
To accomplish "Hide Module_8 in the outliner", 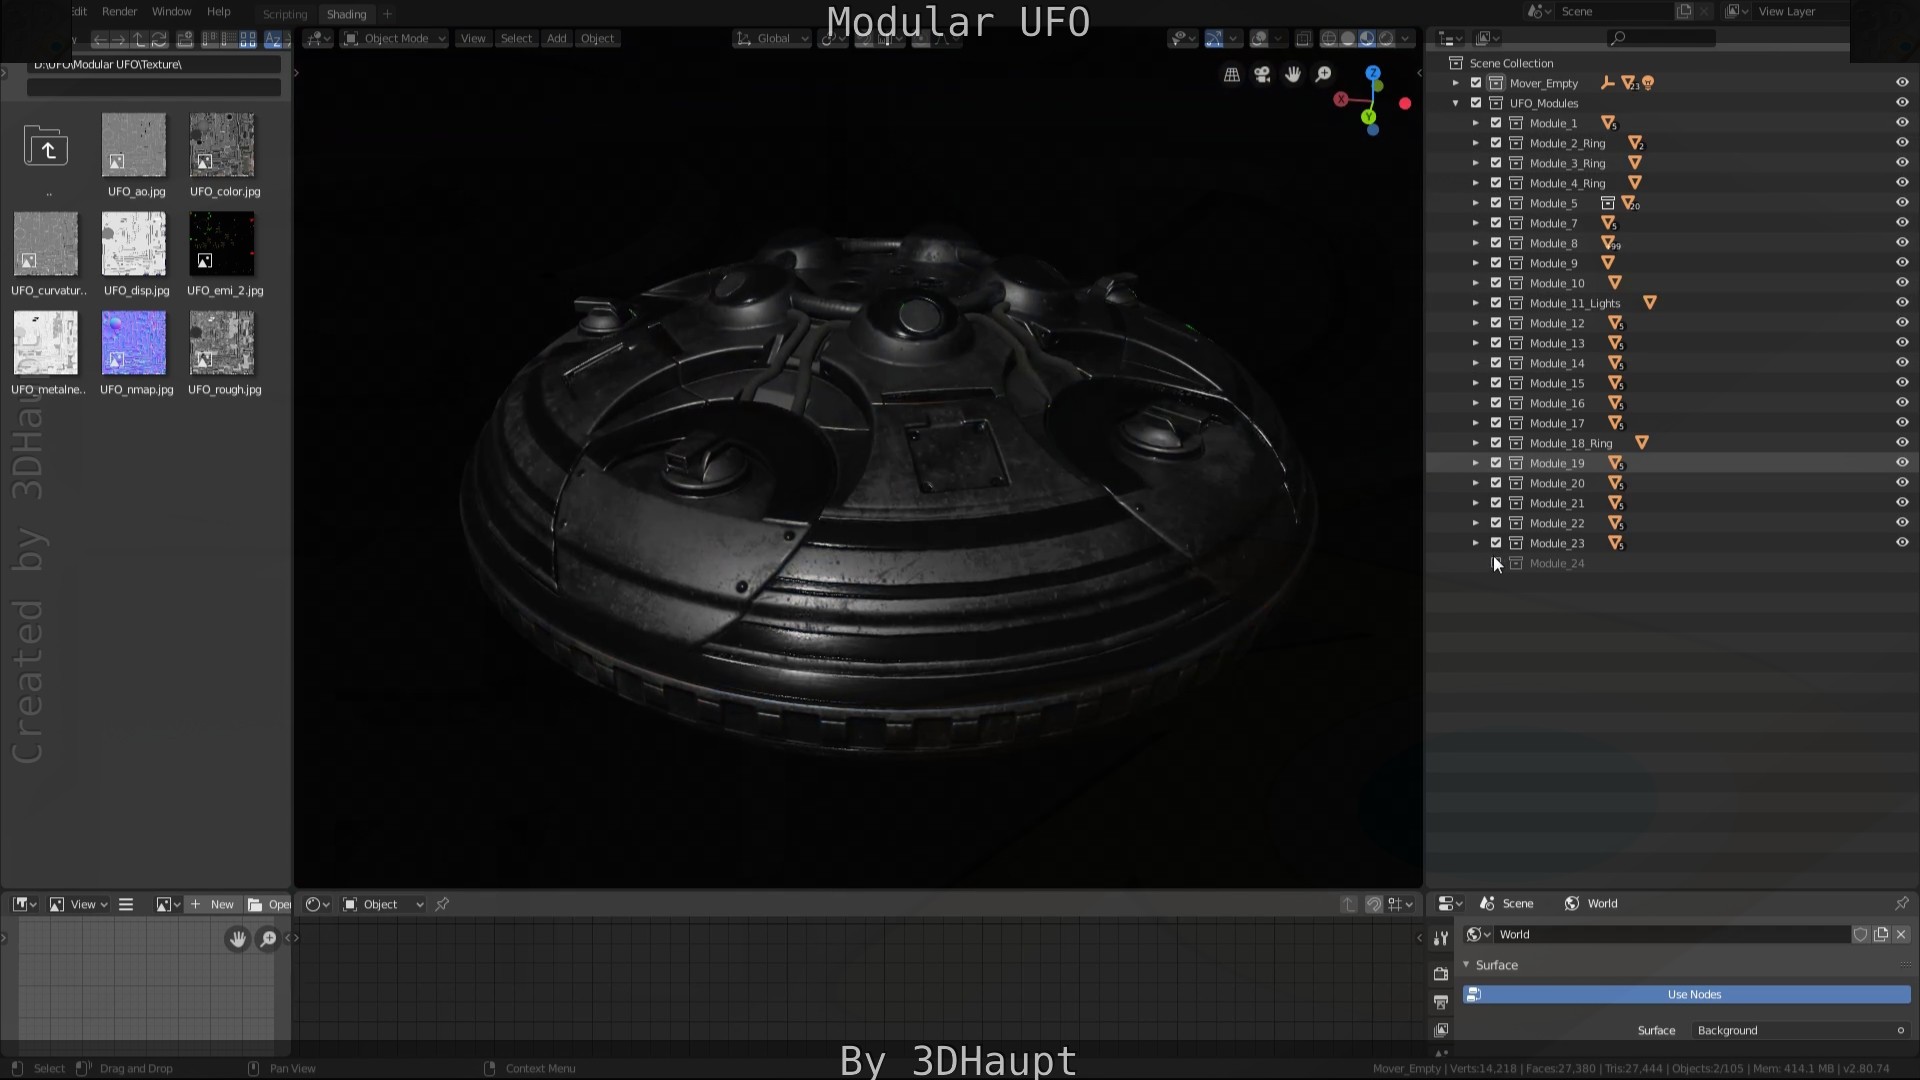I will (1901, 243).
